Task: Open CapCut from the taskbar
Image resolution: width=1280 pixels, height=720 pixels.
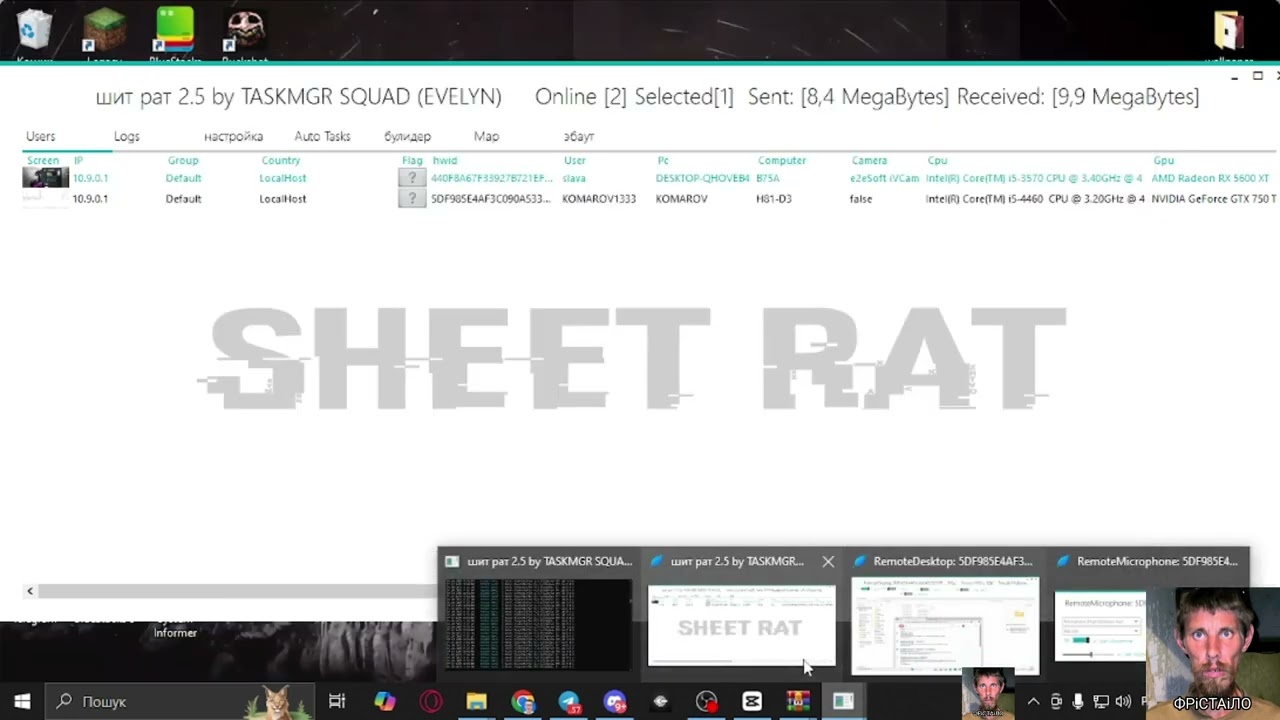Action: [752, 702]
